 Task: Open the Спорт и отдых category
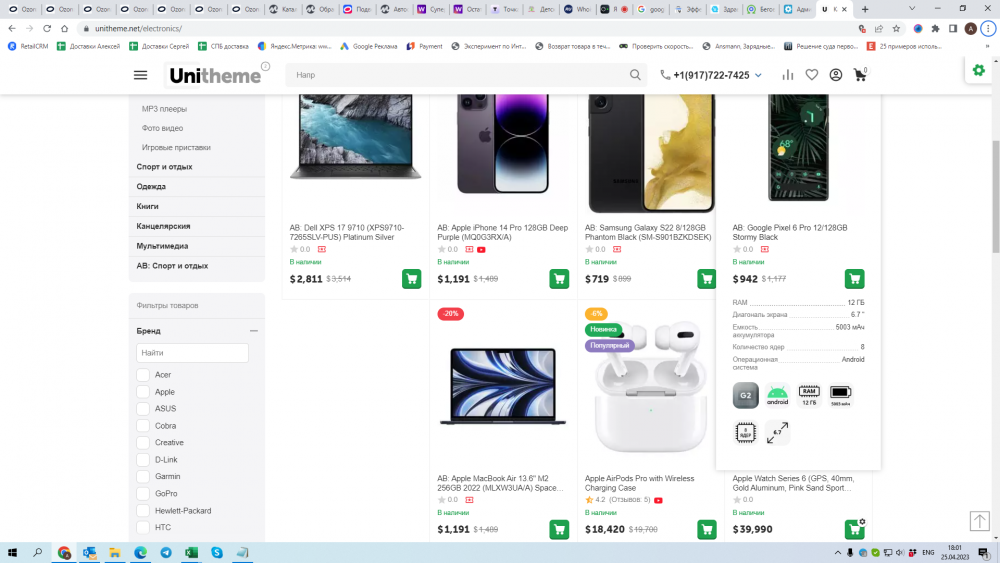[165, 167]
